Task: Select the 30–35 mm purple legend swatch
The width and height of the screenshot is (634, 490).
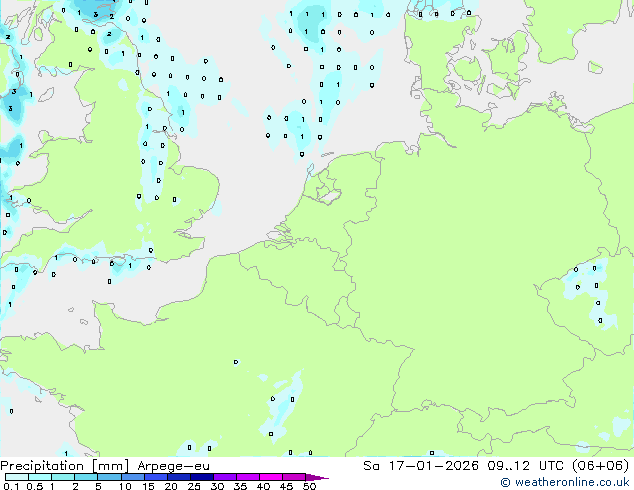Action: (x=225, y=477)
